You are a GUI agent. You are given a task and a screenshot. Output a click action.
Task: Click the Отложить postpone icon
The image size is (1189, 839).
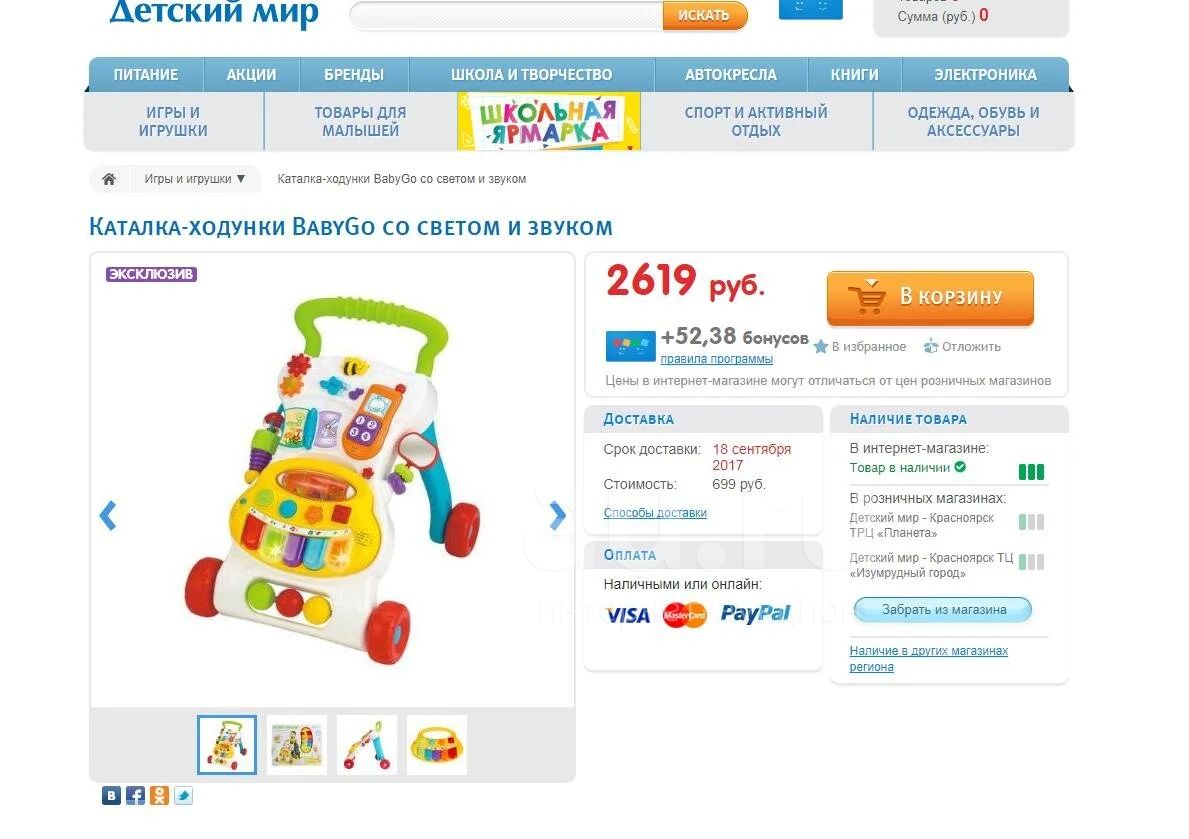(930, 347)
